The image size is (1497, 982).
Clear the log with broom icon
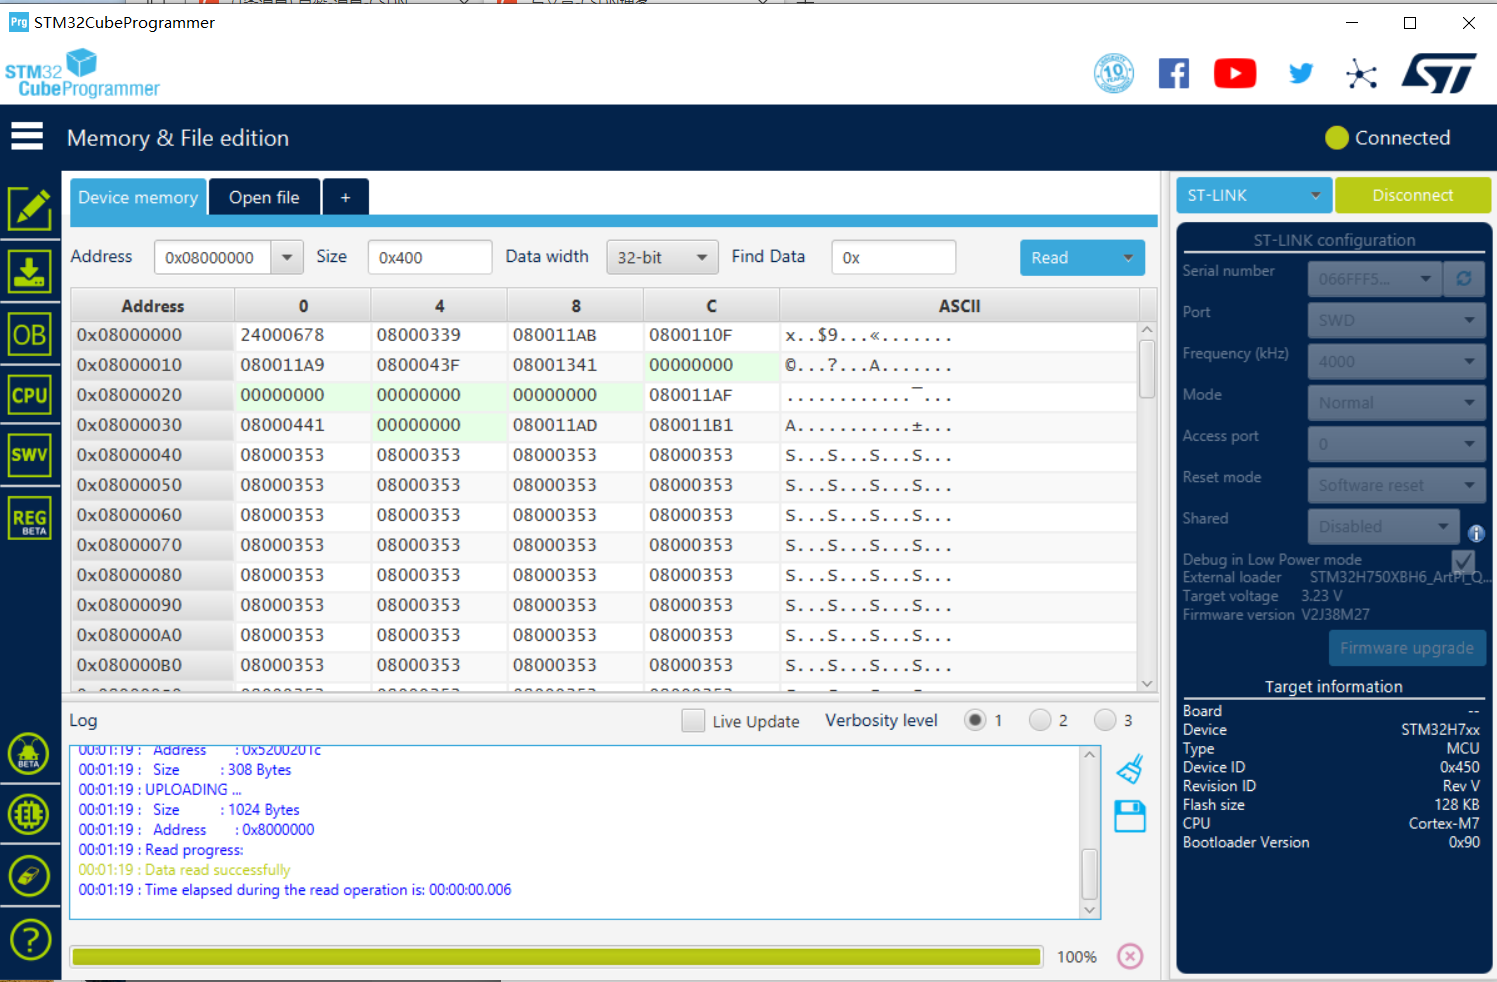pos(1130,769)
